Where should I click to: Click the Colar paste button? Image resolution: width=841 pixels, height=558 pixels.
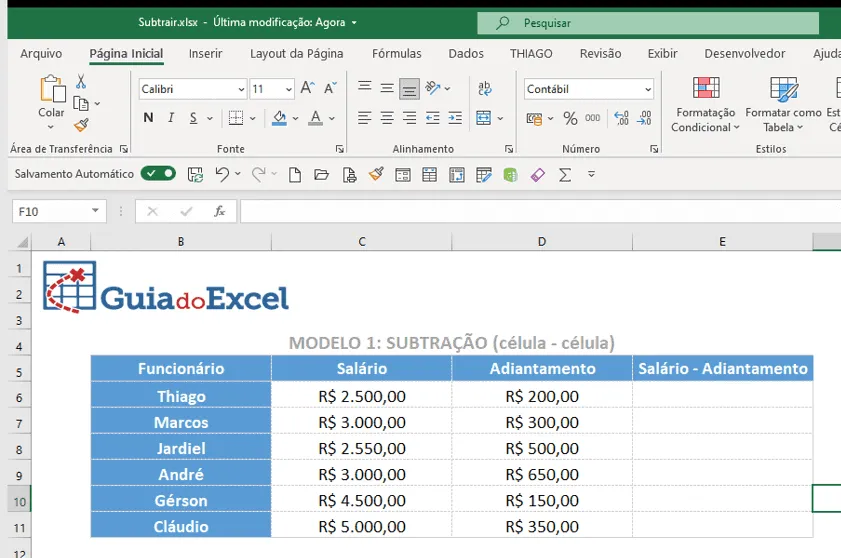[x=51, y=102]
